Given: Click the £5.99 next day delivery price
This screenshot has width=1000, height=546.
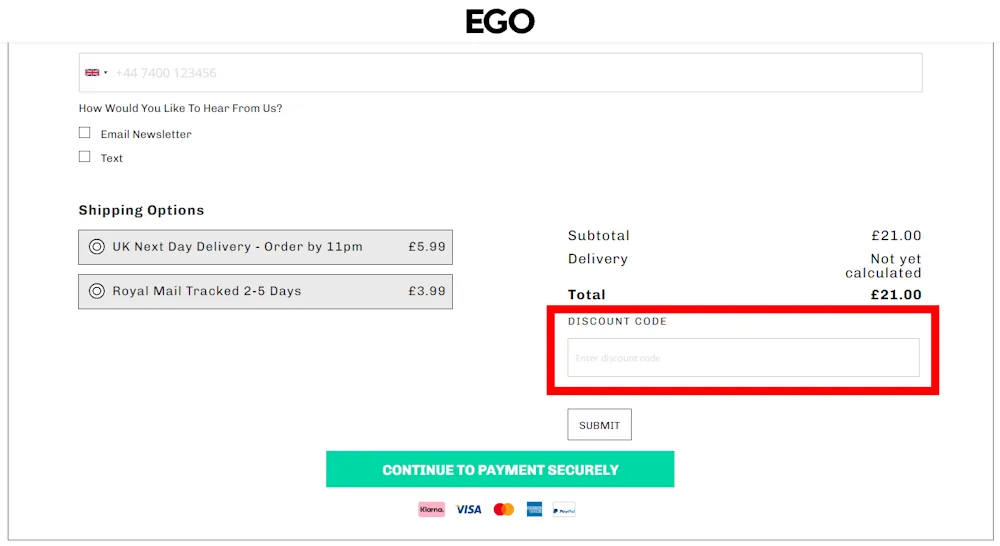Looking at the screenshot, I should pos(427,247).
